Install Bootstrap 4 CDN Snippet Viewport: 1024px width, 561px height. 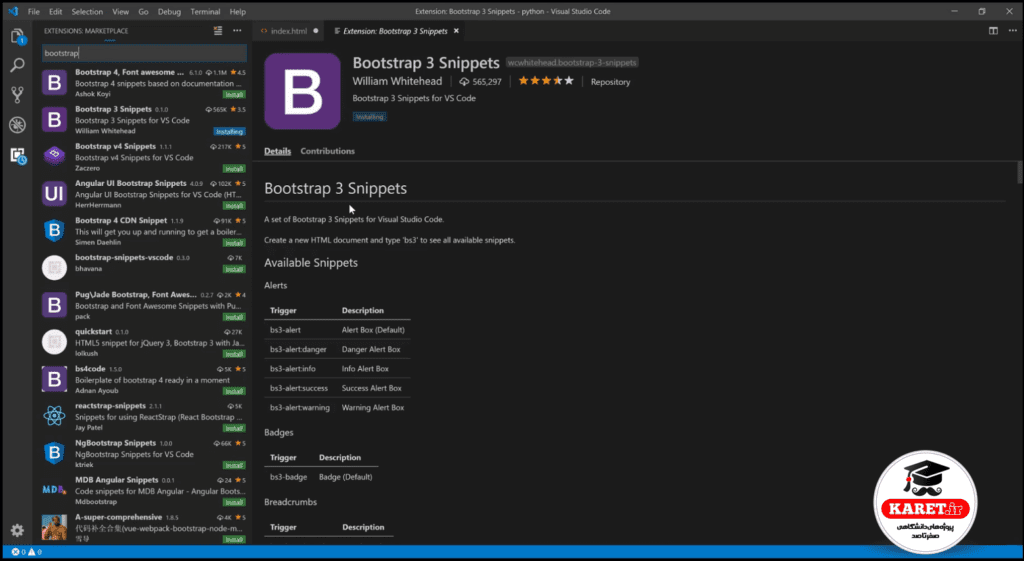point(234,243)
